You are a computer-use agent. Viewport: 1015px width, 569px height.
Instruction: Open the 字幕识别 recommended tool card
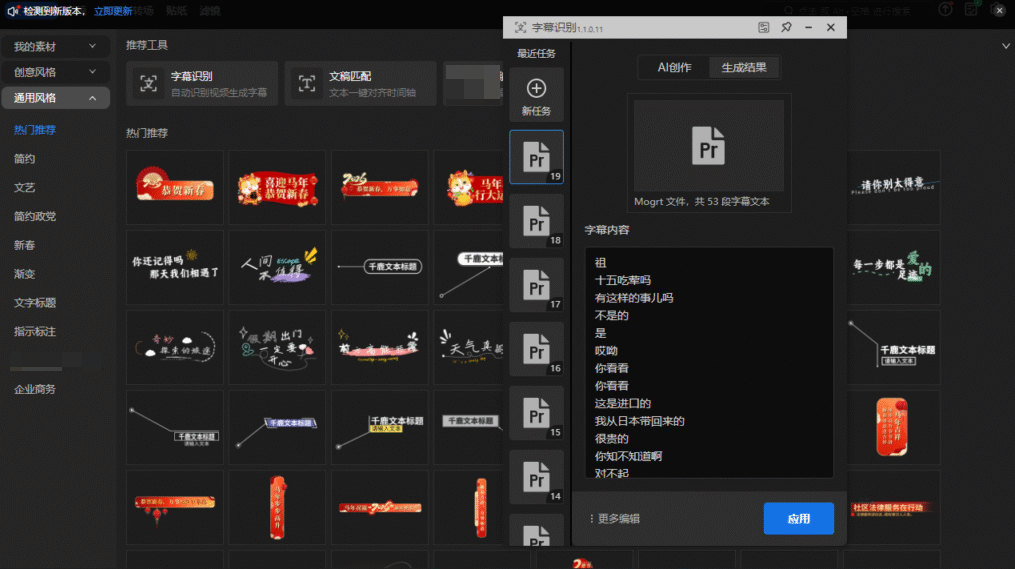(202, 84)
